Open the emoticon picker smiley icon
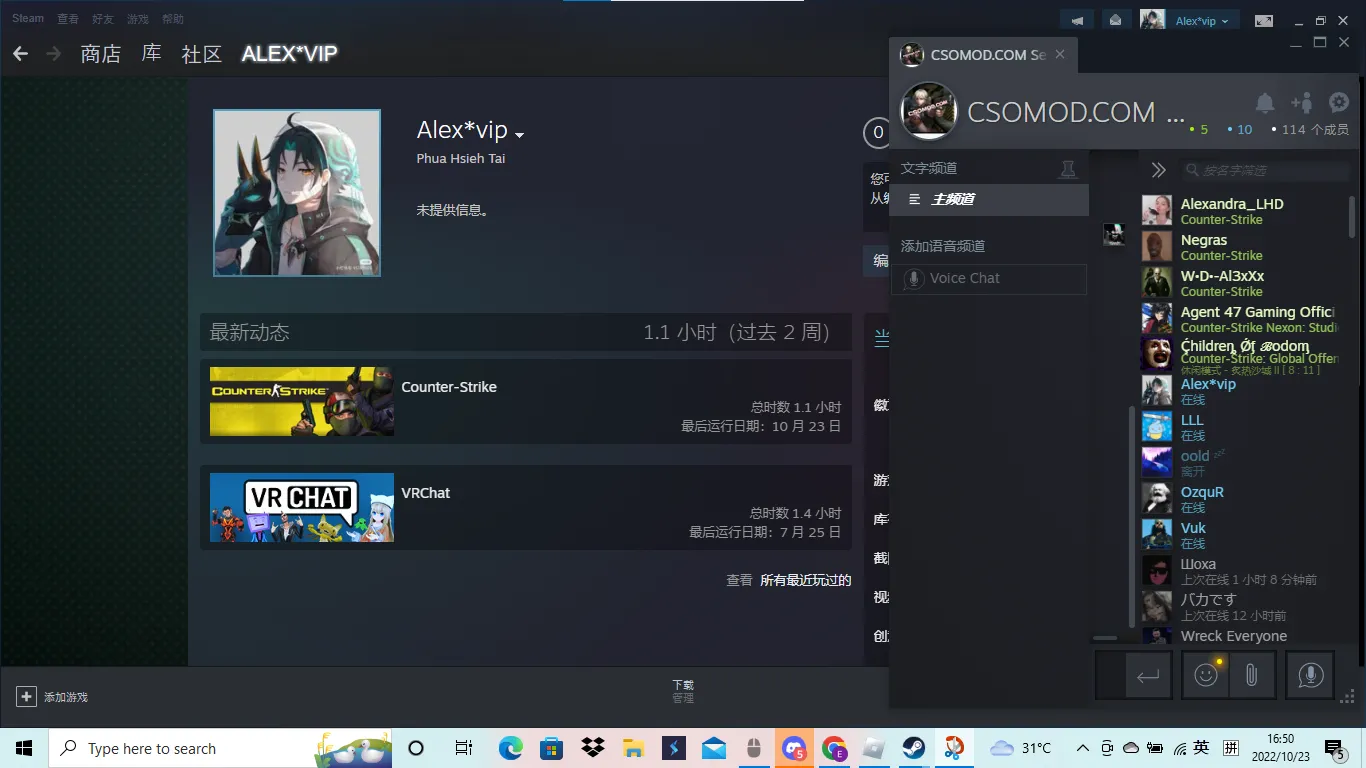 [1206, 675]
